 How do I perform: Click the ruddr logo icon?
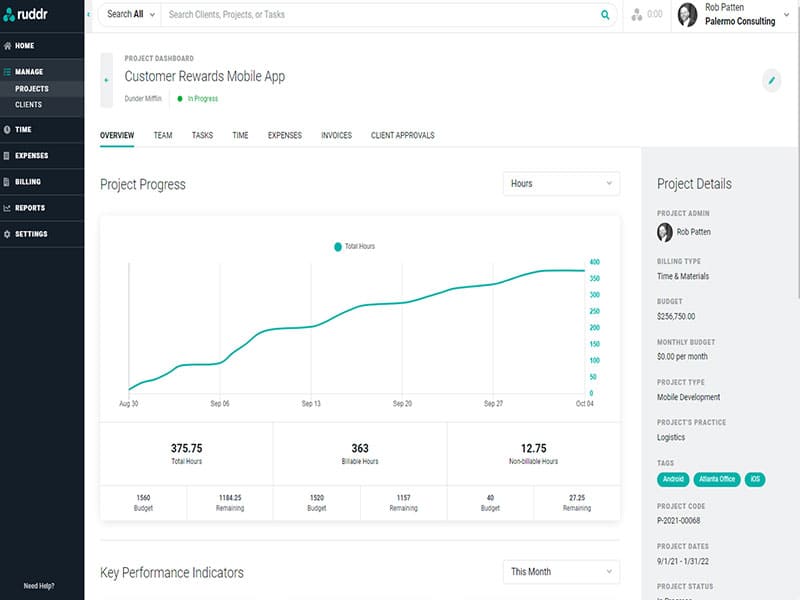click(x=9, y=14)
